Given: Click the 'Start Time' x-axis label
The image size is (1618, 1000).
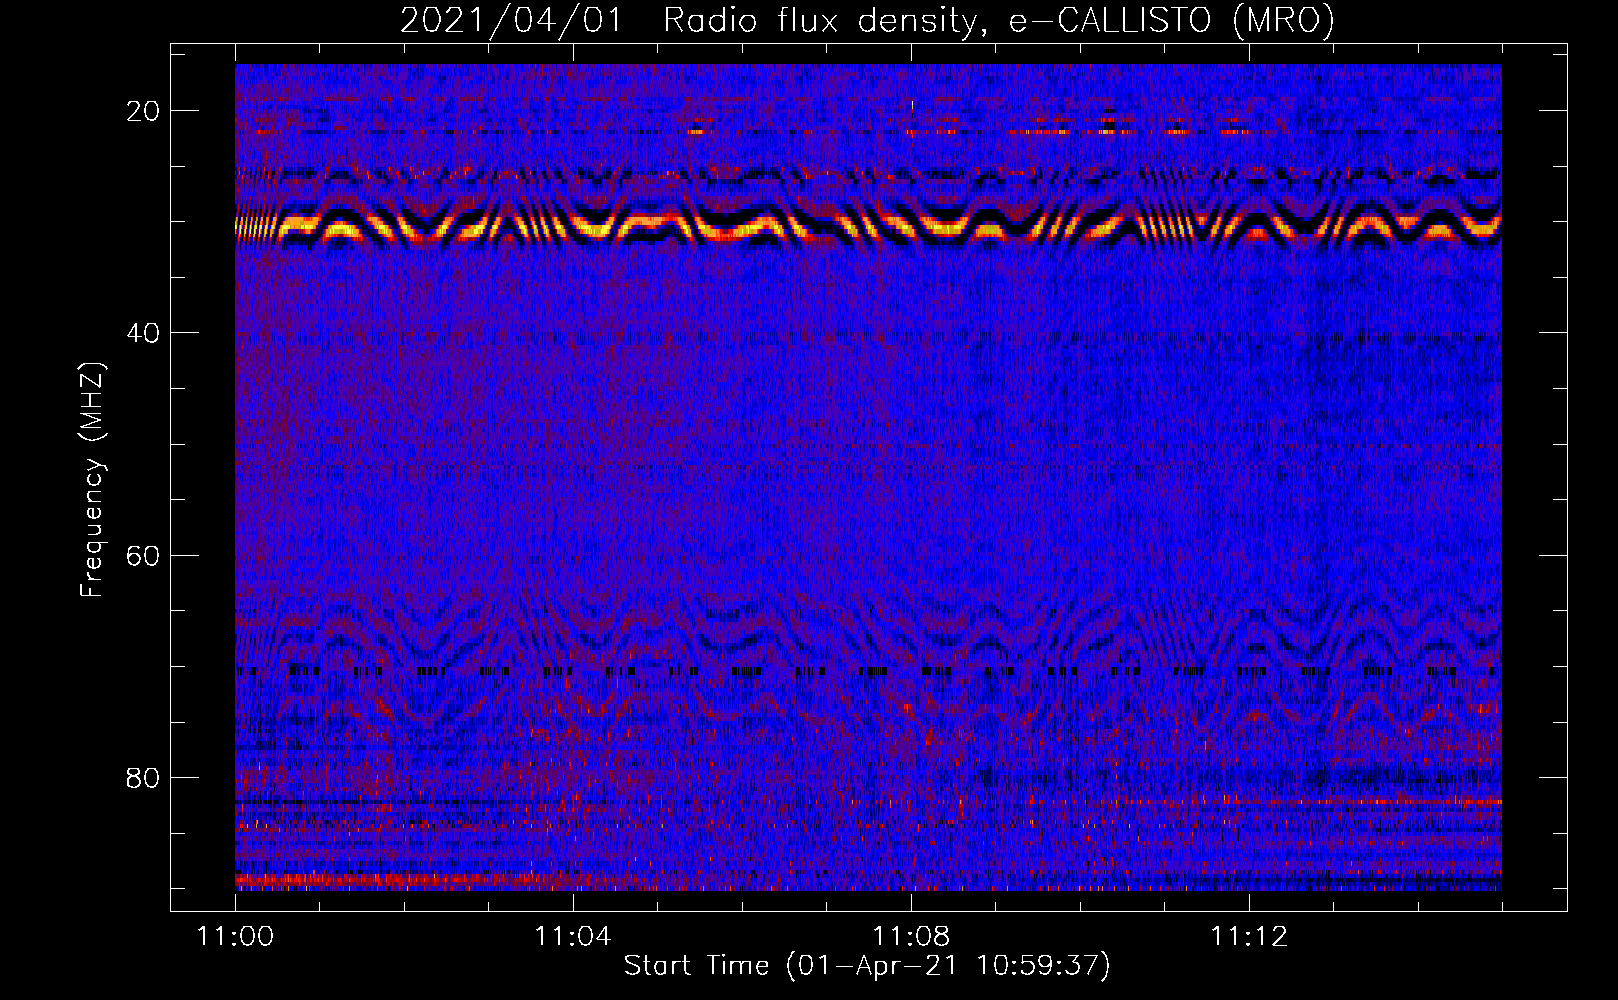Looking at the screenshot, I should tap(867, 966).
